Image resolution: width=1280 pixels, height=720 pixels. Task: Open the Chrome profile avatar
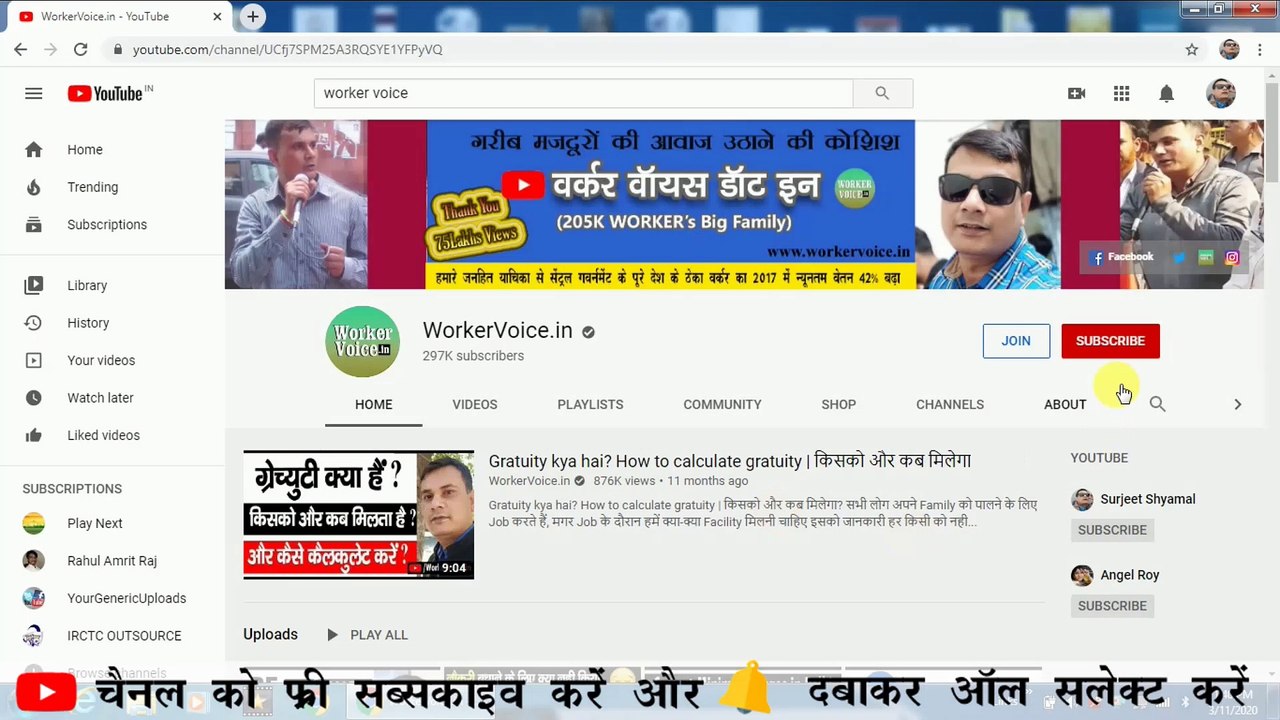[x=1230, y=49]
